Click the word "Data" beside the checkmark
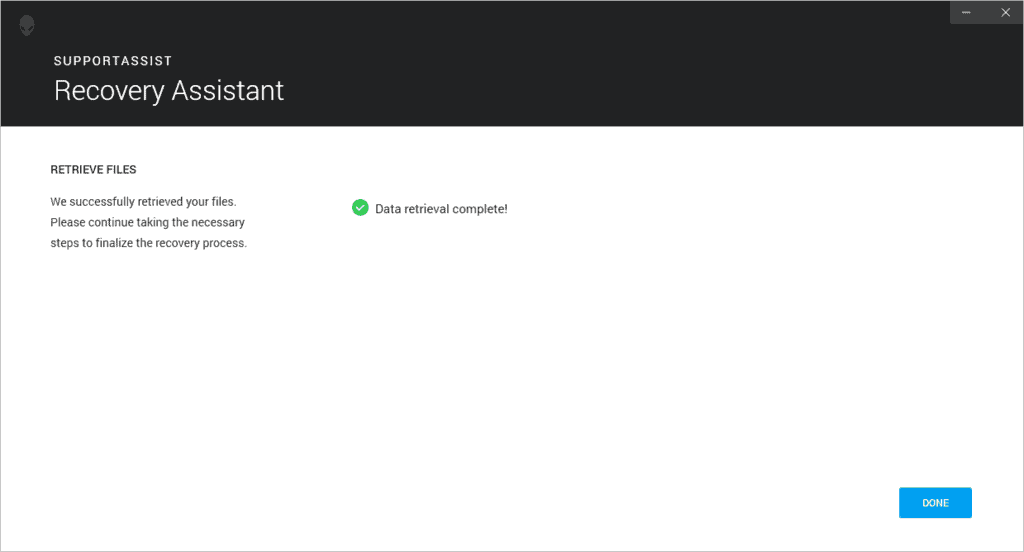 388,209
